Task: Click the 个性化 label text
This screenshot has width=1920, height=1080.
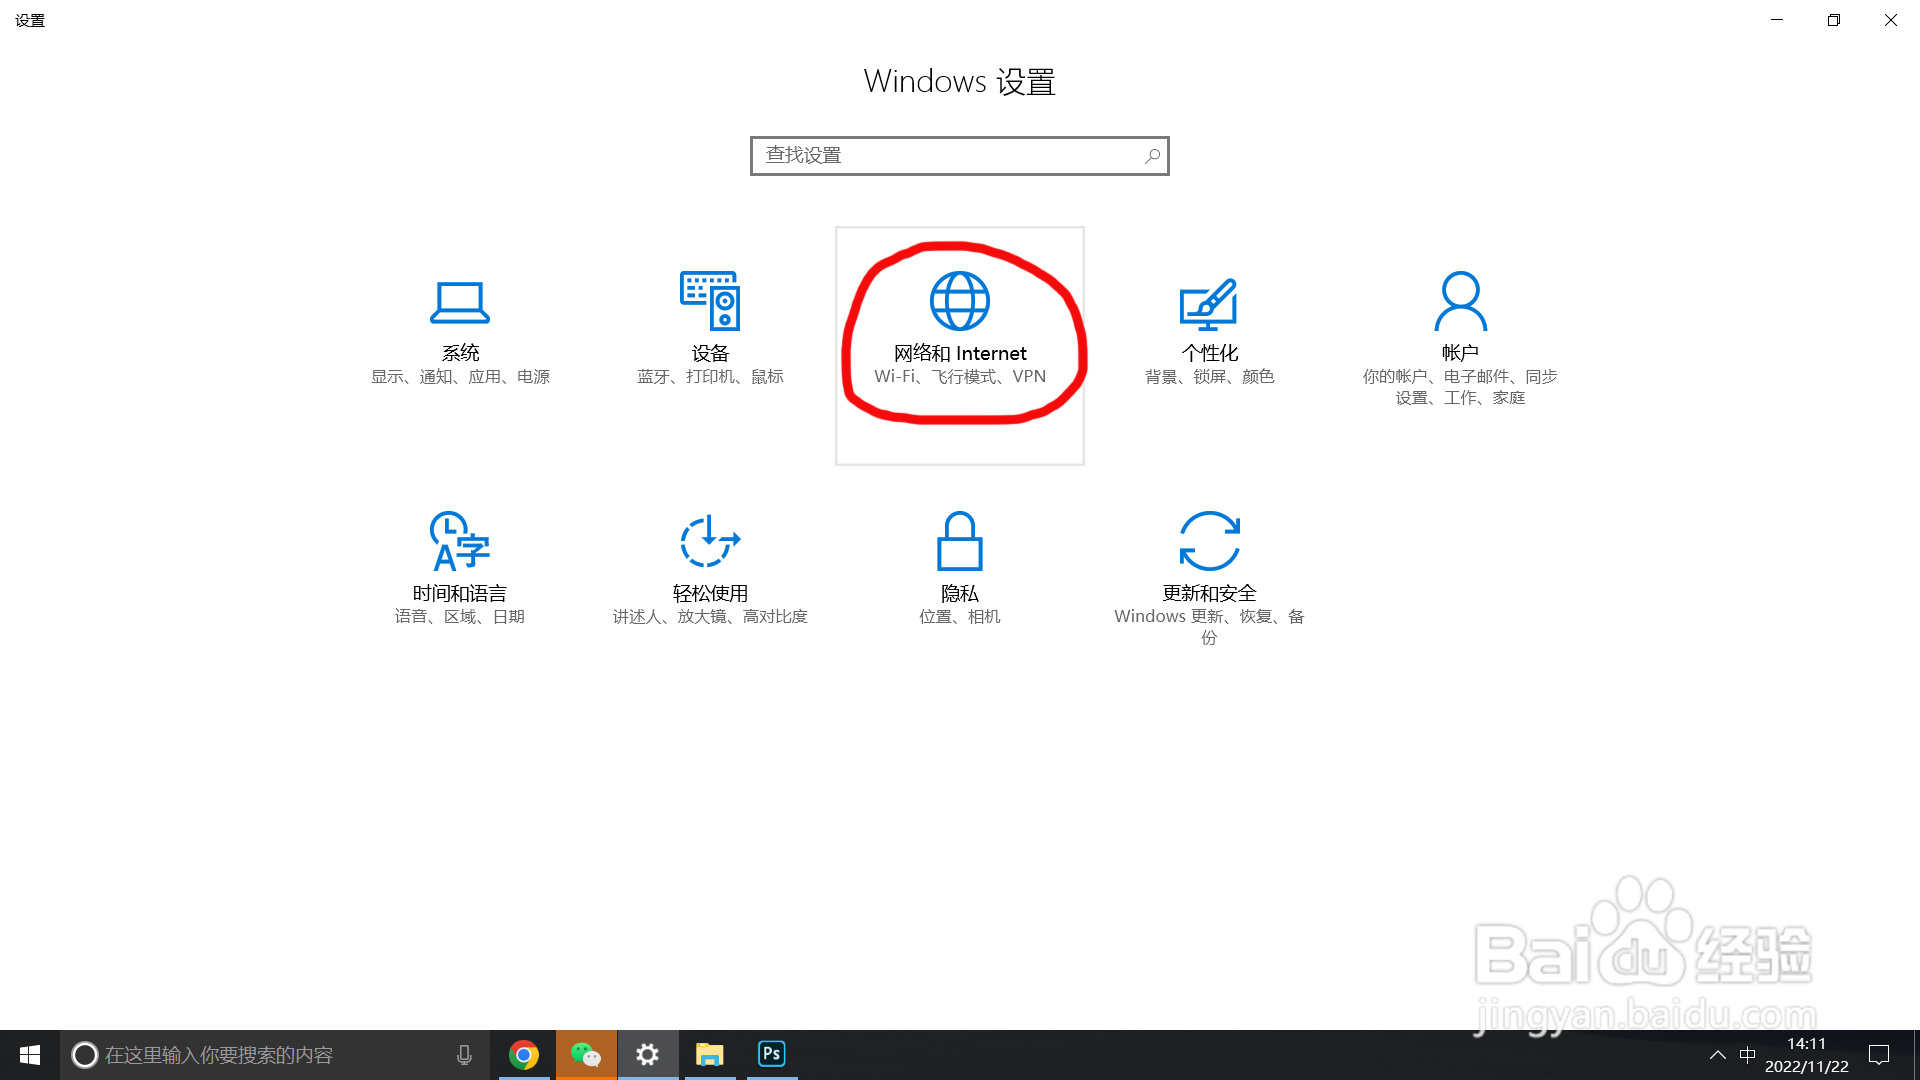Action: click(1210, 353)
